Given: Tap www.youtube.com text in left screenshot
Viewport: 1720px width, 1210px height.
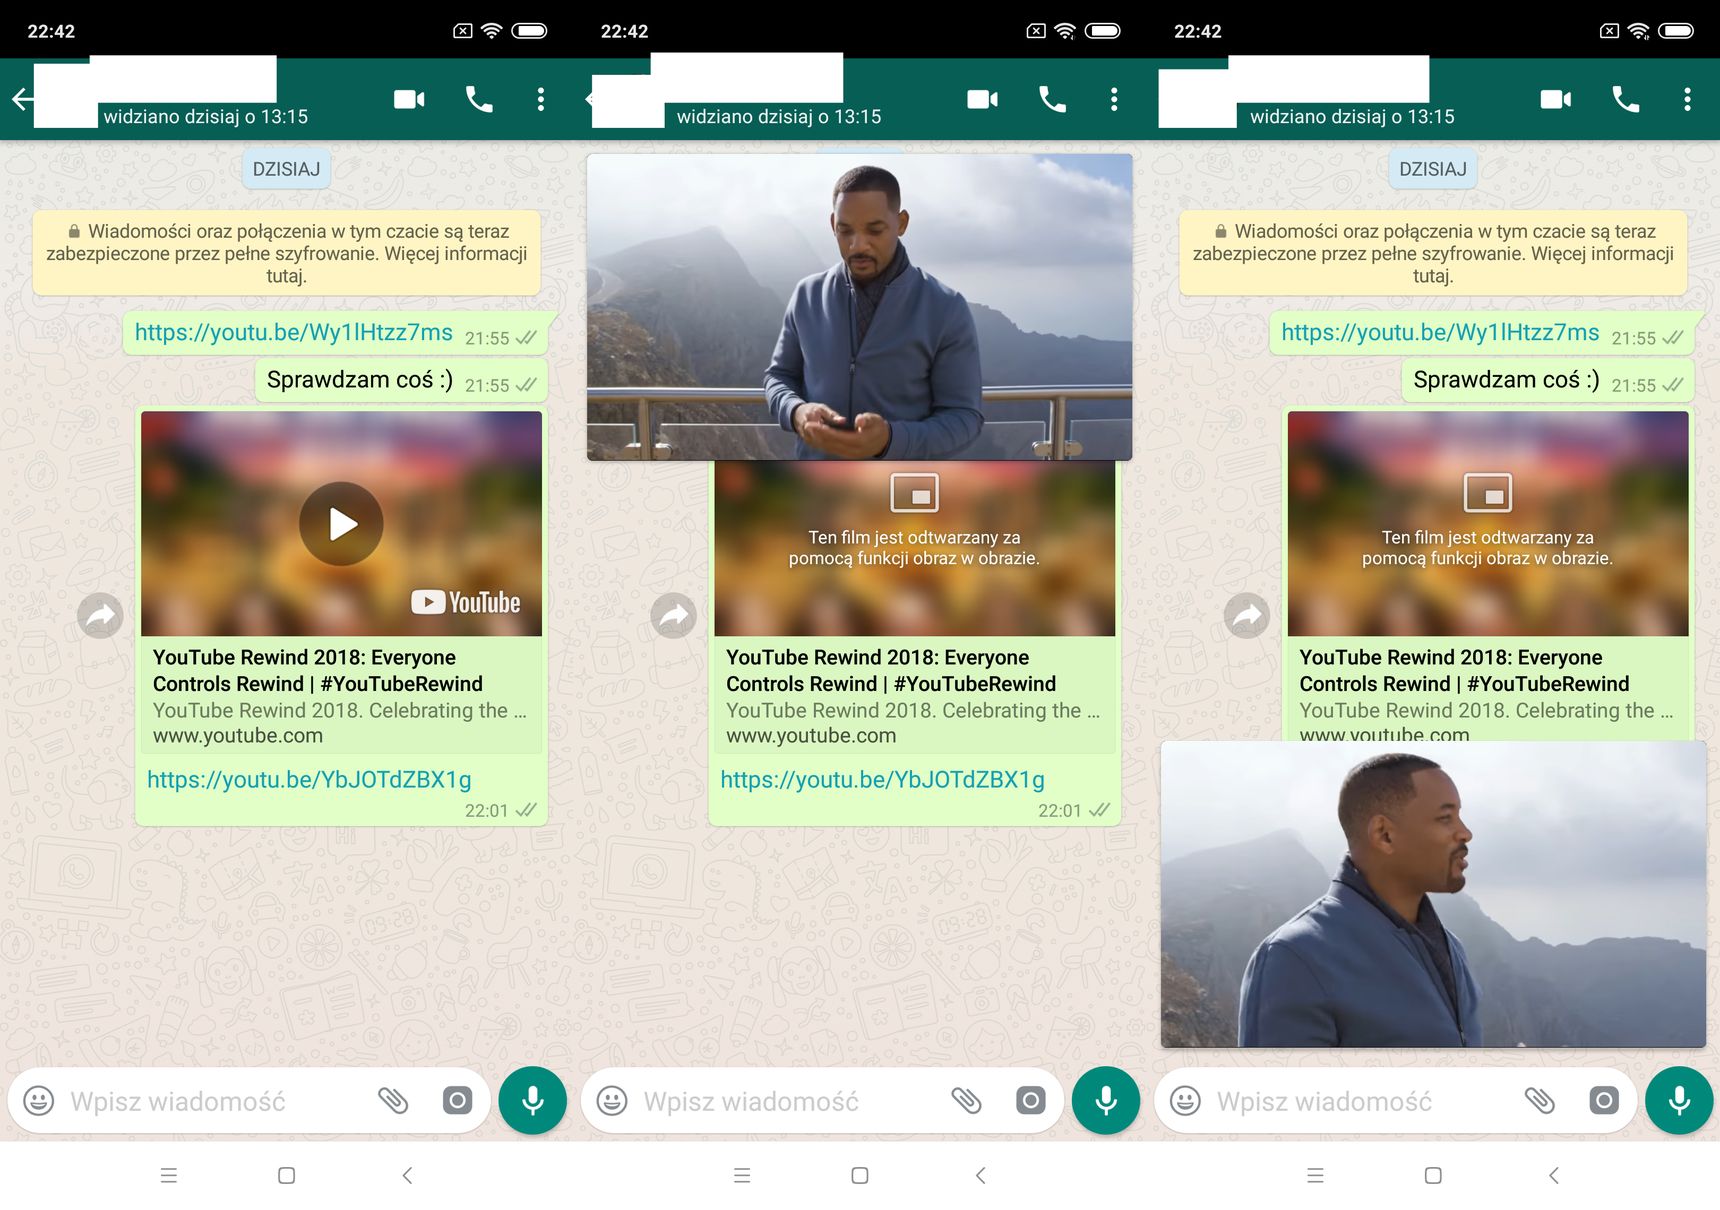Looking at the screenshot, I should coord(238,735).
